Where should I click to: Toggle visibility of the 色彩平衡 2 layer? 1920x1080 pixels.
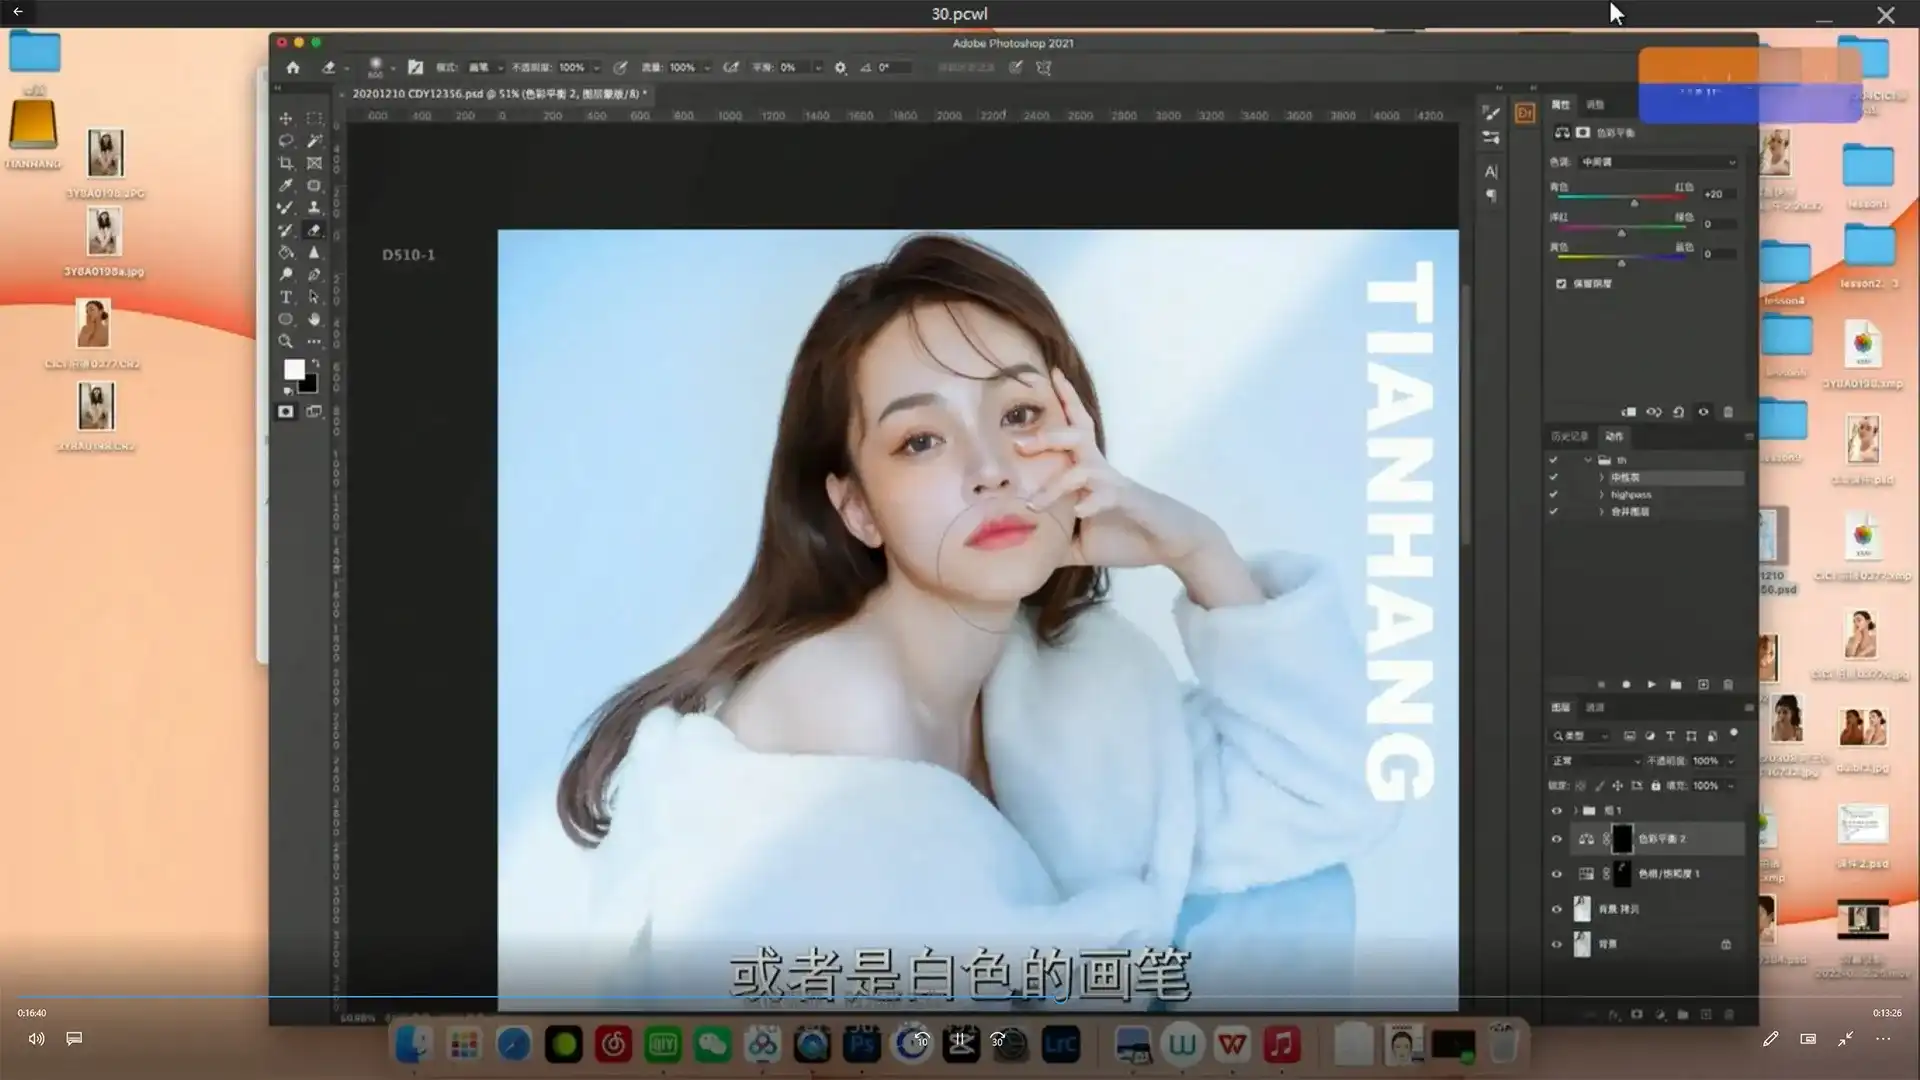coord(1556,839)
